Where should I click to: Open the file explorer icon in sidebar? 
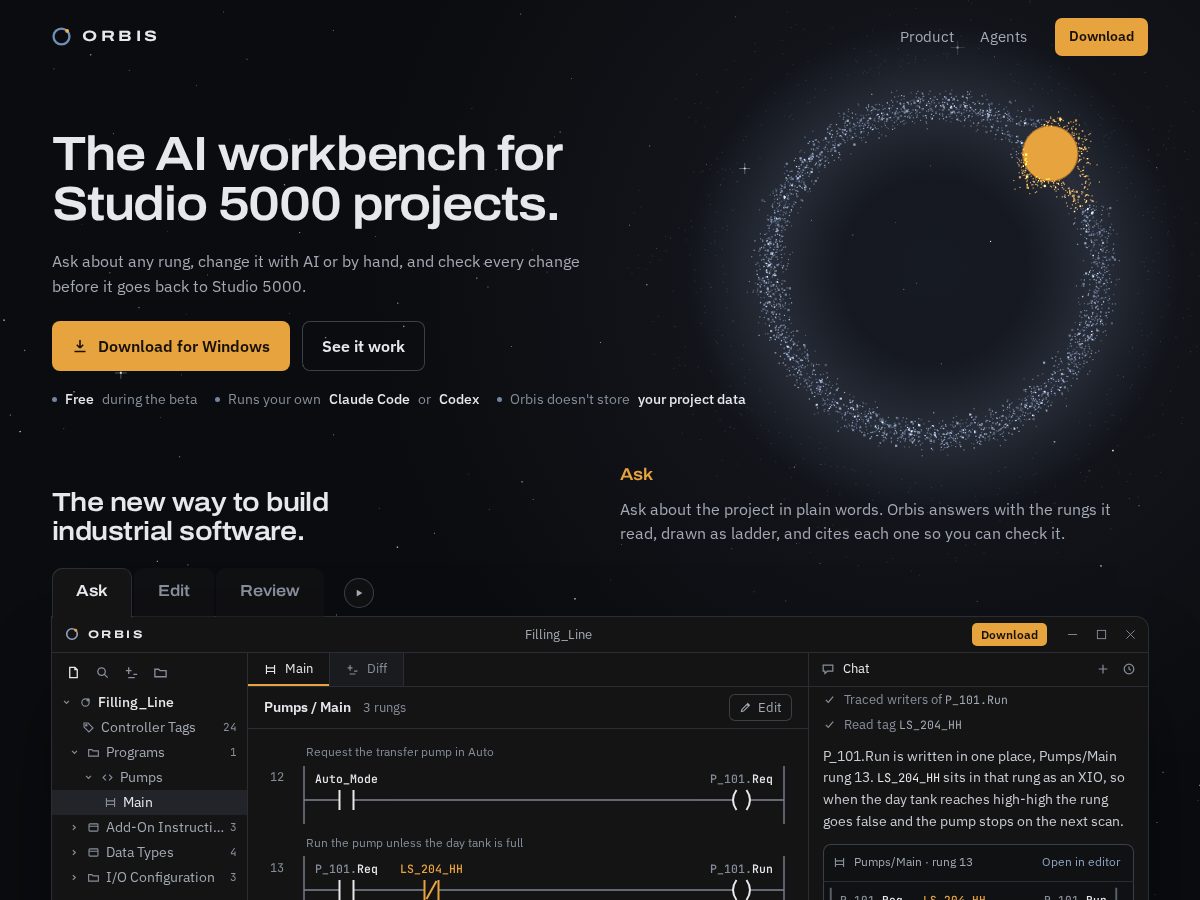[73, 673]
